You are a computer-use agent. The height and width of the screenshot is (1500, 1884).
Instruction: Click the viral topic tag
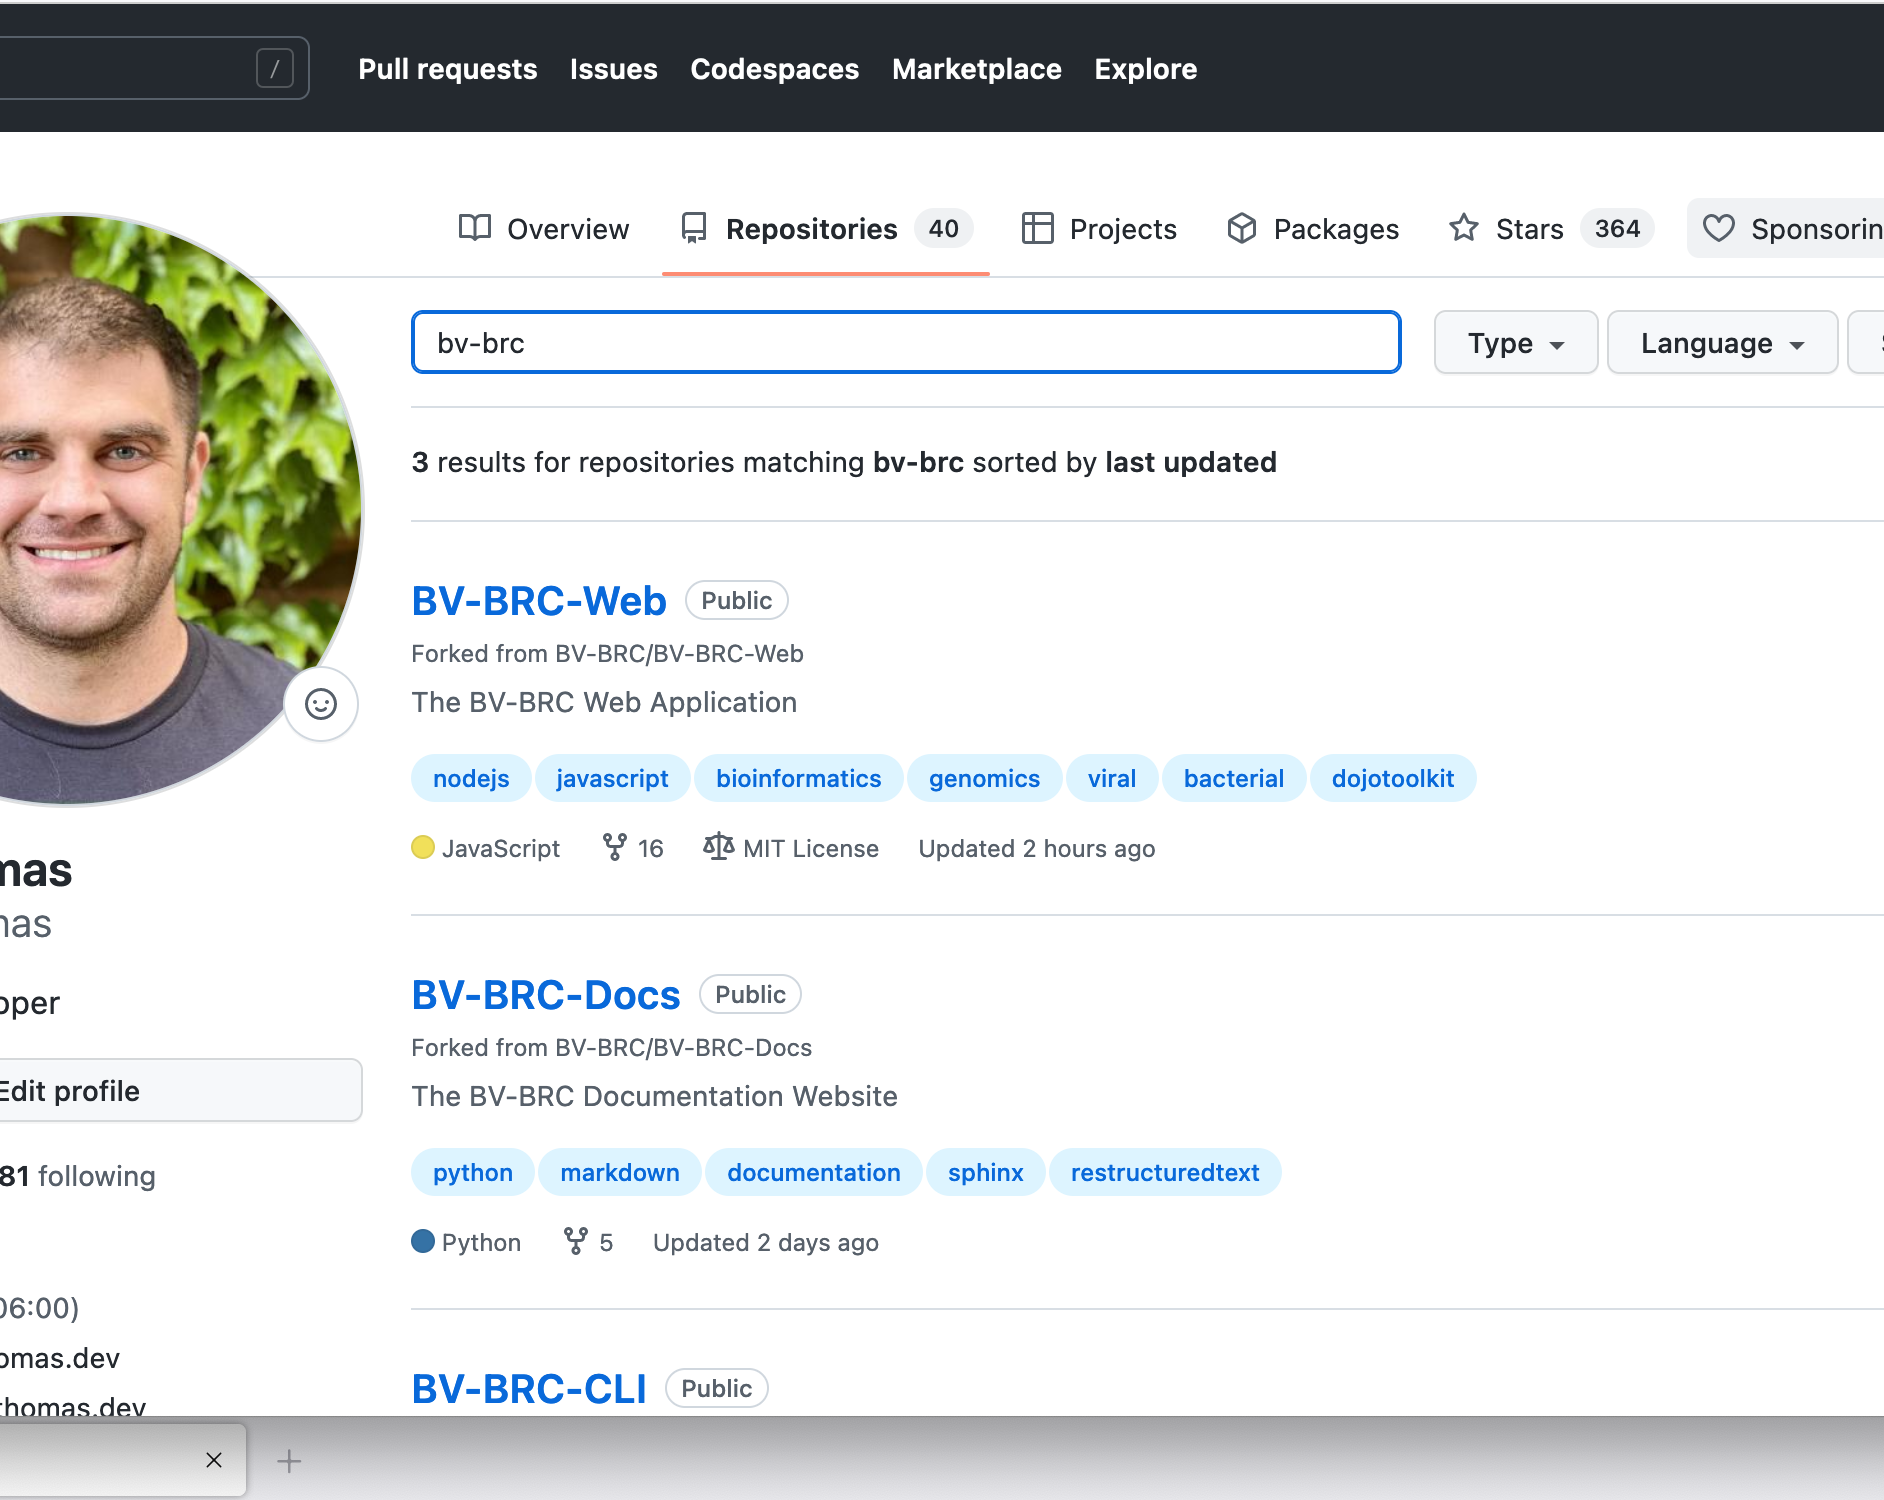click(x=1112, y=778)
